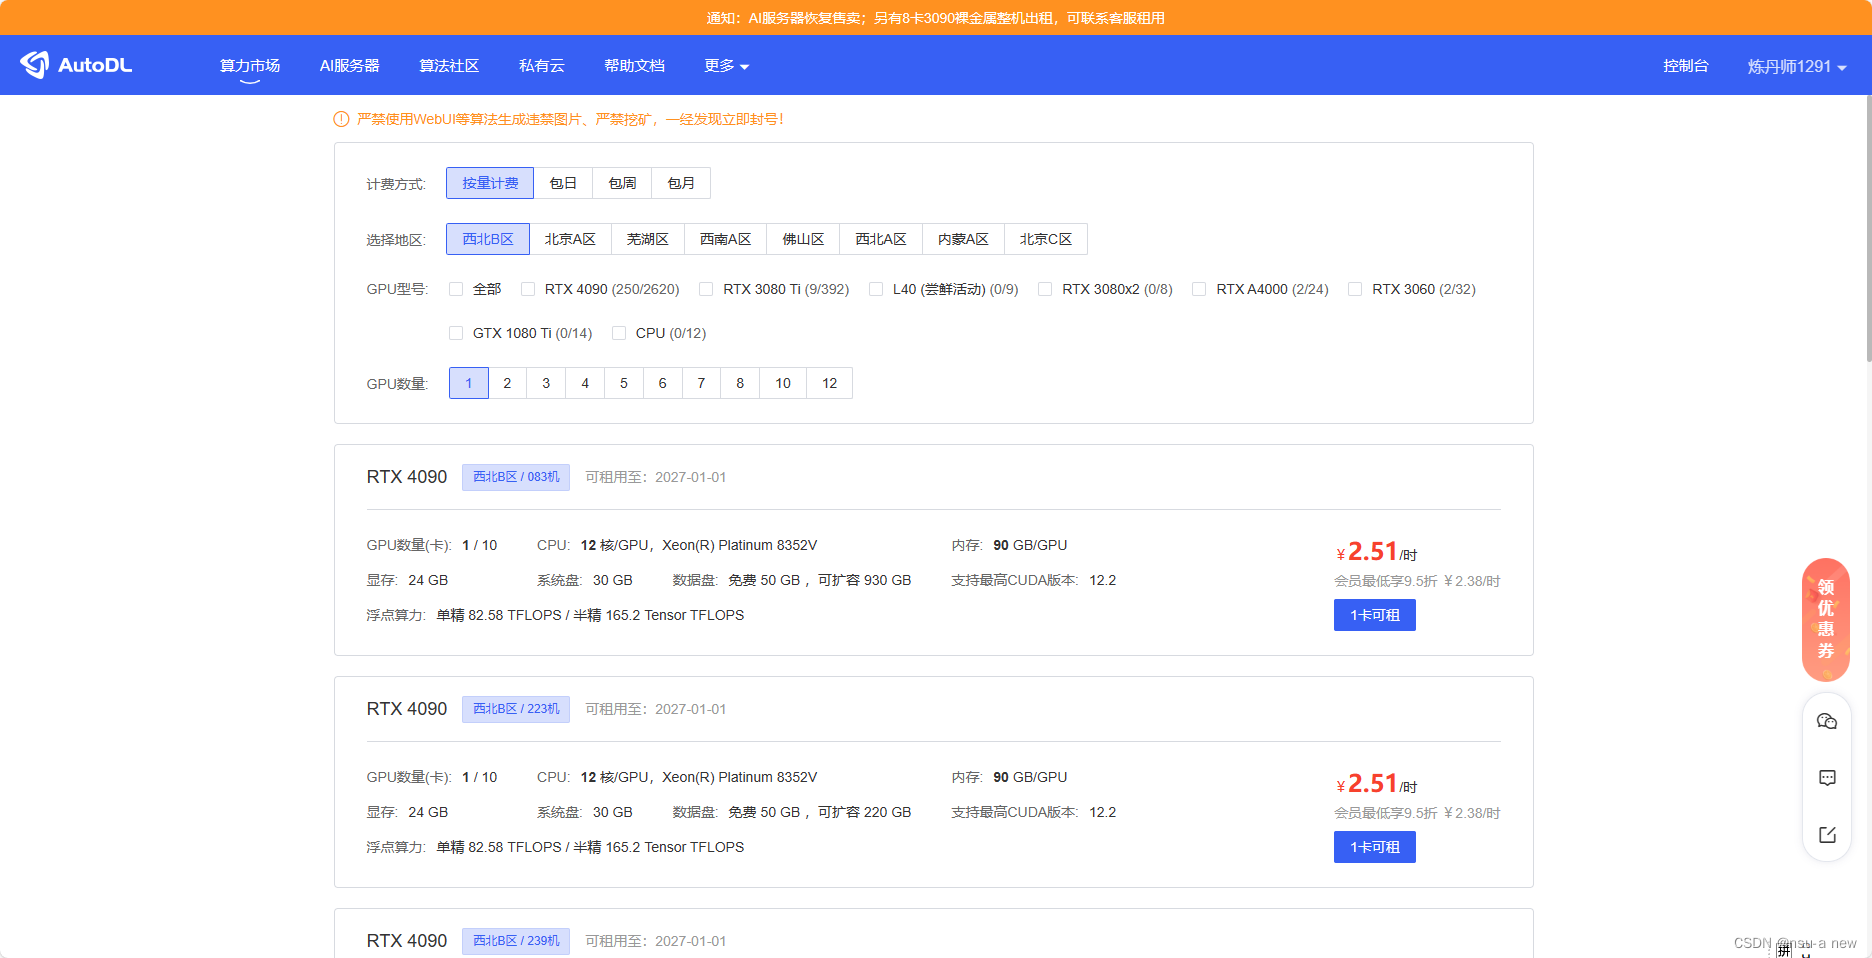Select the 西南A区 region
Viewport: 1872px width, 958px height.
click(x=726, y=239)
